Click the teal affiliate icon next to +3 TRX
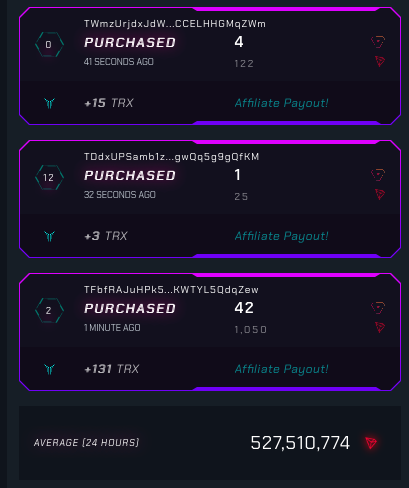 [x=50, y=236]
